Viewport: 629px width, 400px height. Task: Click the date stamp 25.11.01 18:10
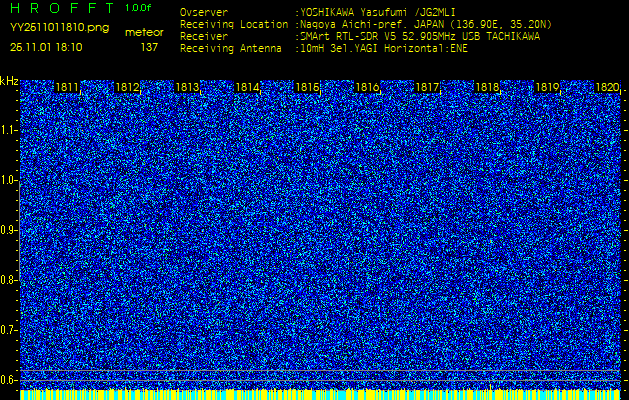pyautogui.click(x=46, y=47)
